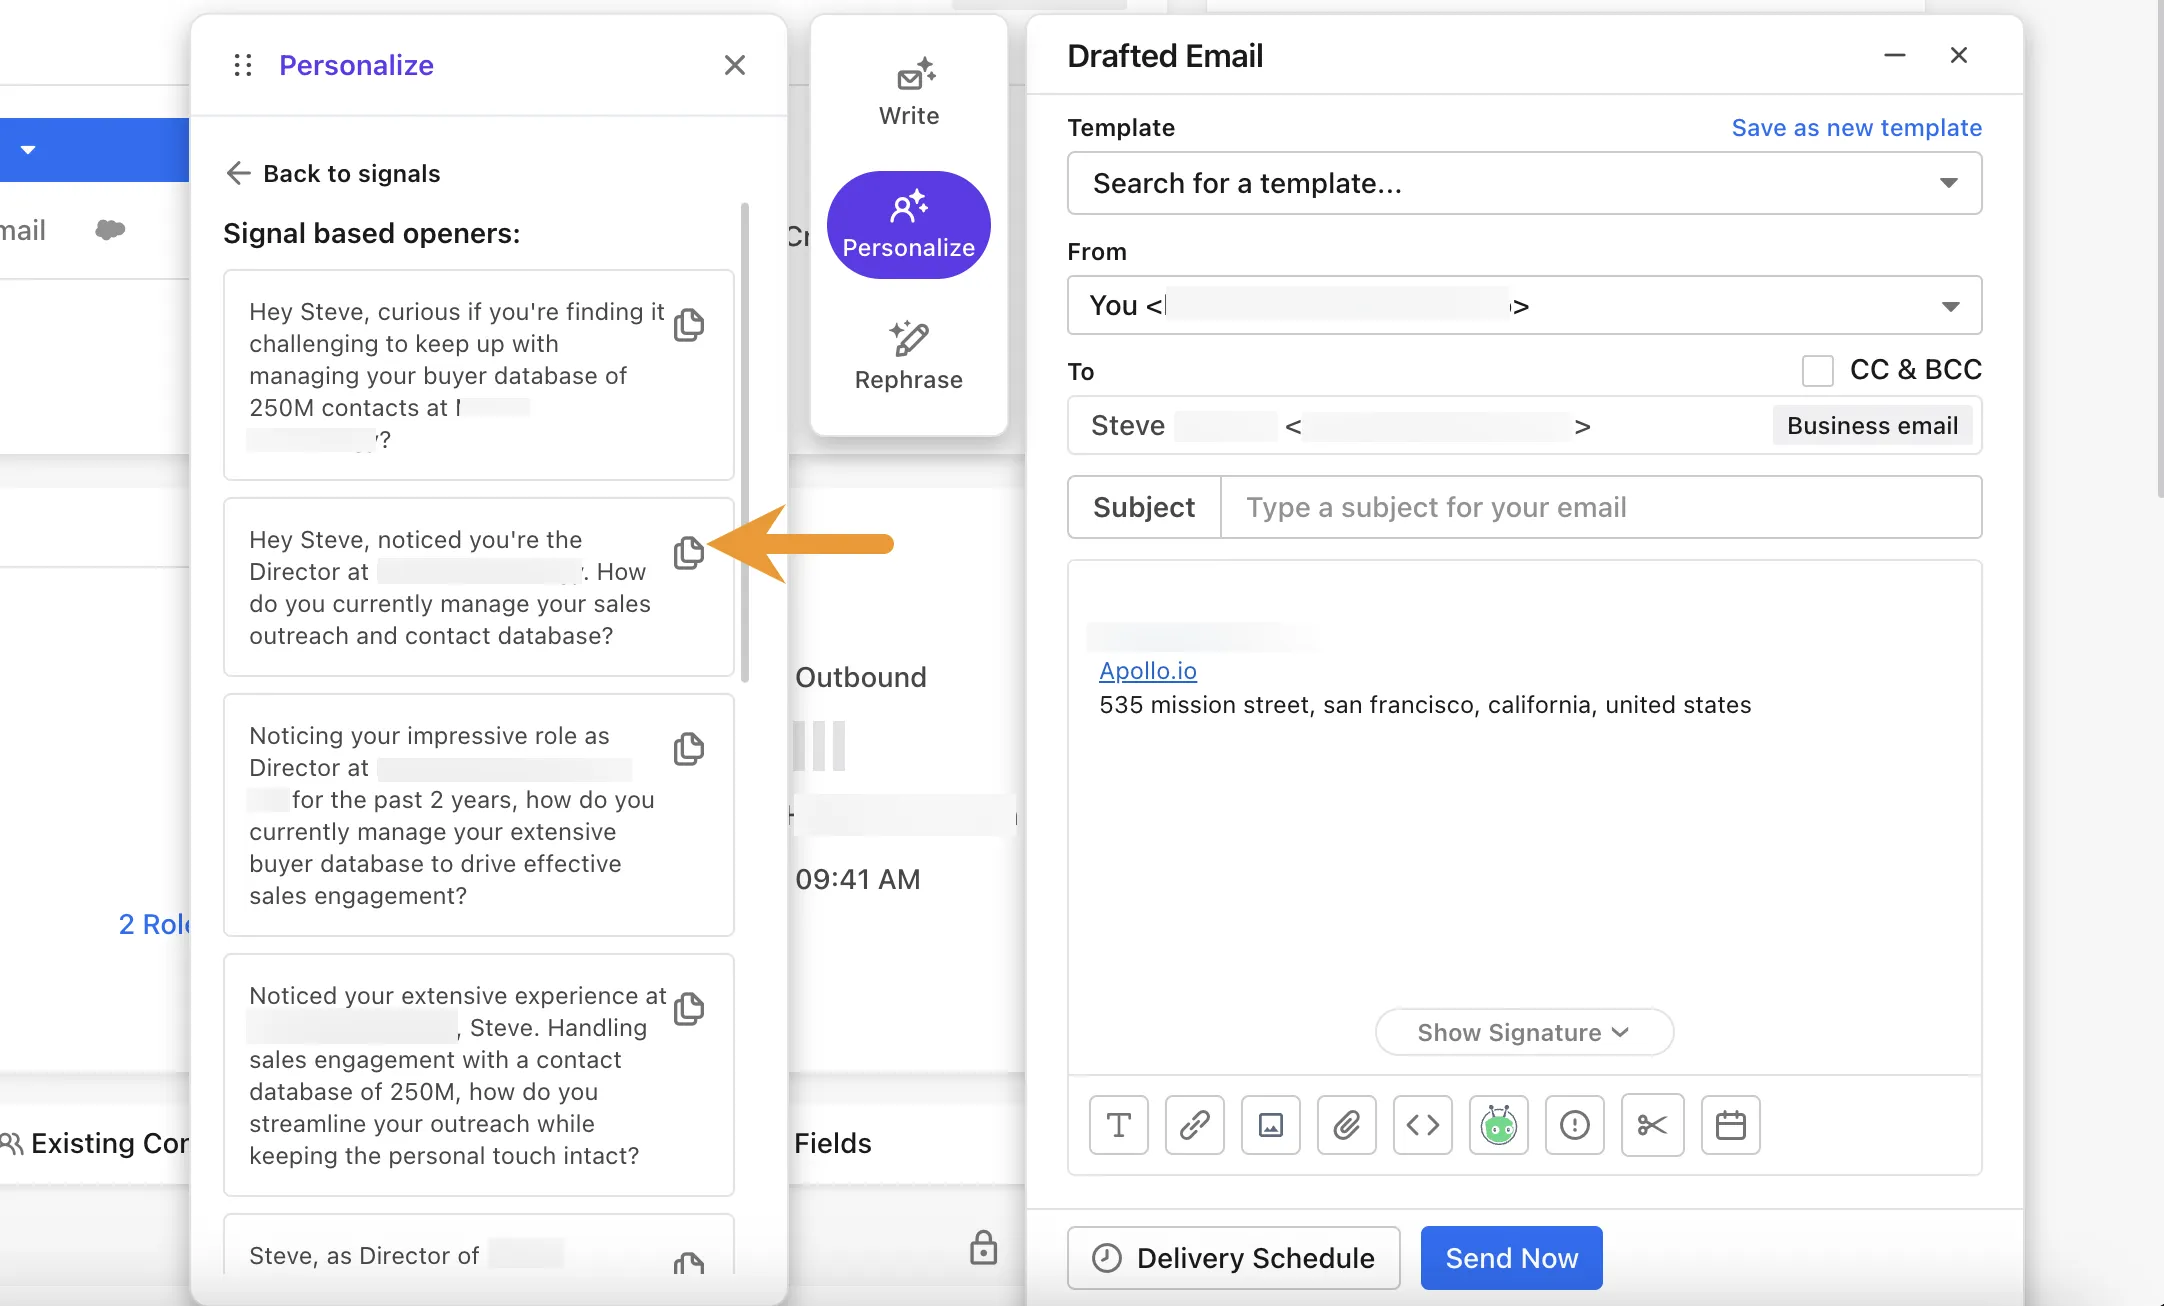The width and height of the screenshot is (2164, 1306).
Task: Click the code snippet brackets icon
Action: click(x=1422, y=1125)
